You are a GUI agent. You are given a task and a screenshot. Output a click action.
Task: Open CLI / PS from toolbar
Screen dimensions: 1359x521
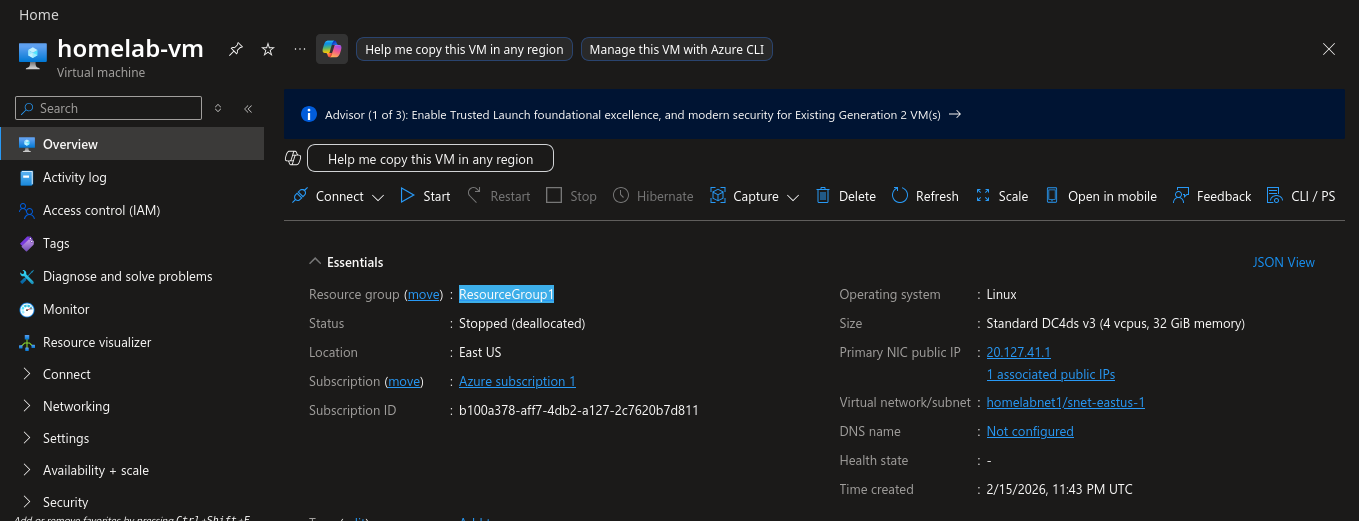(1300, 196)
